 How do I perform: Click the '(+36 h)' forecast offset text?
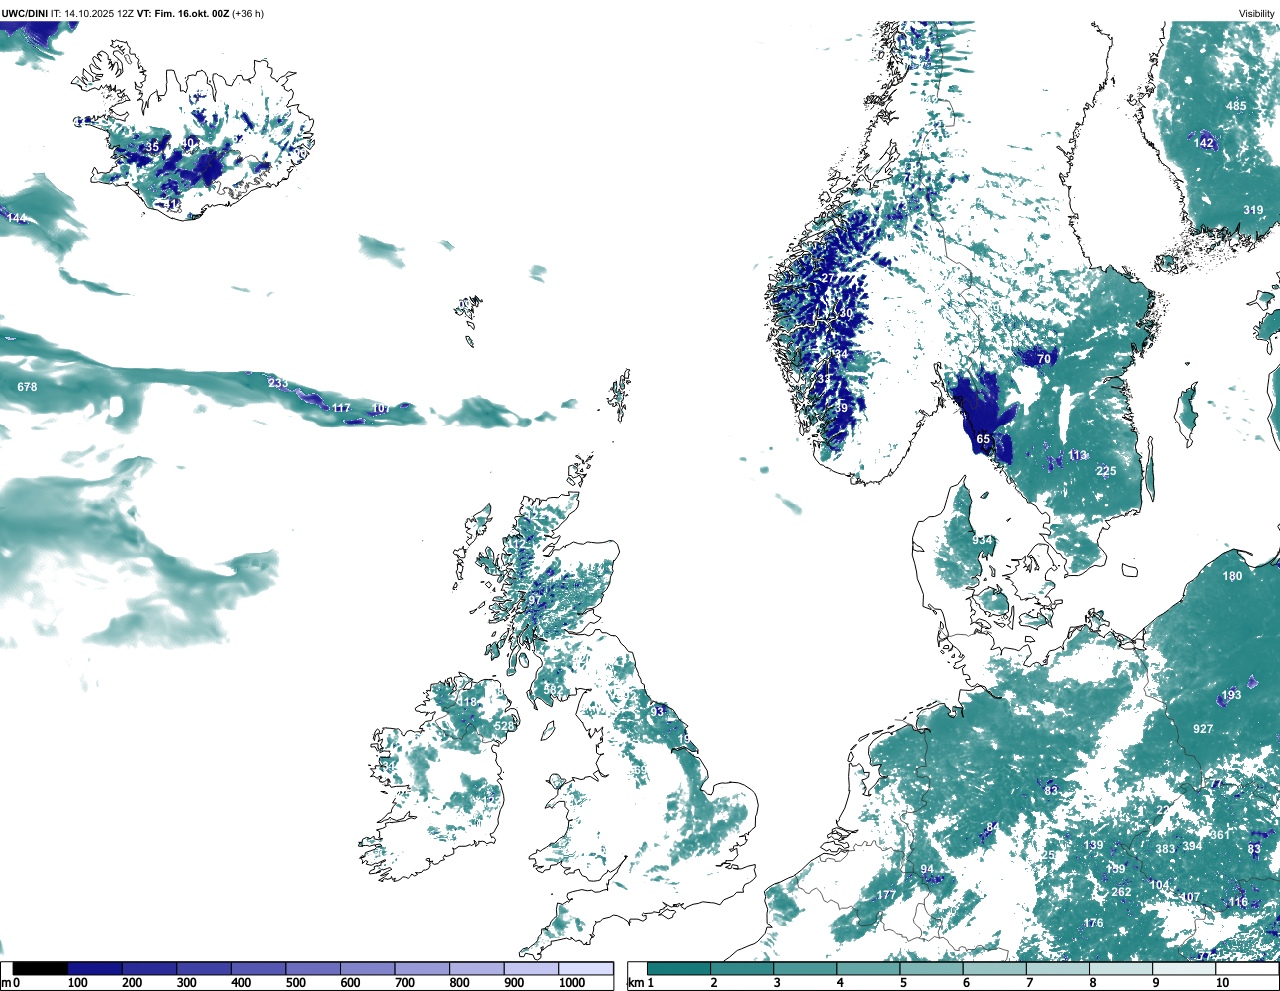coord(248,14)
